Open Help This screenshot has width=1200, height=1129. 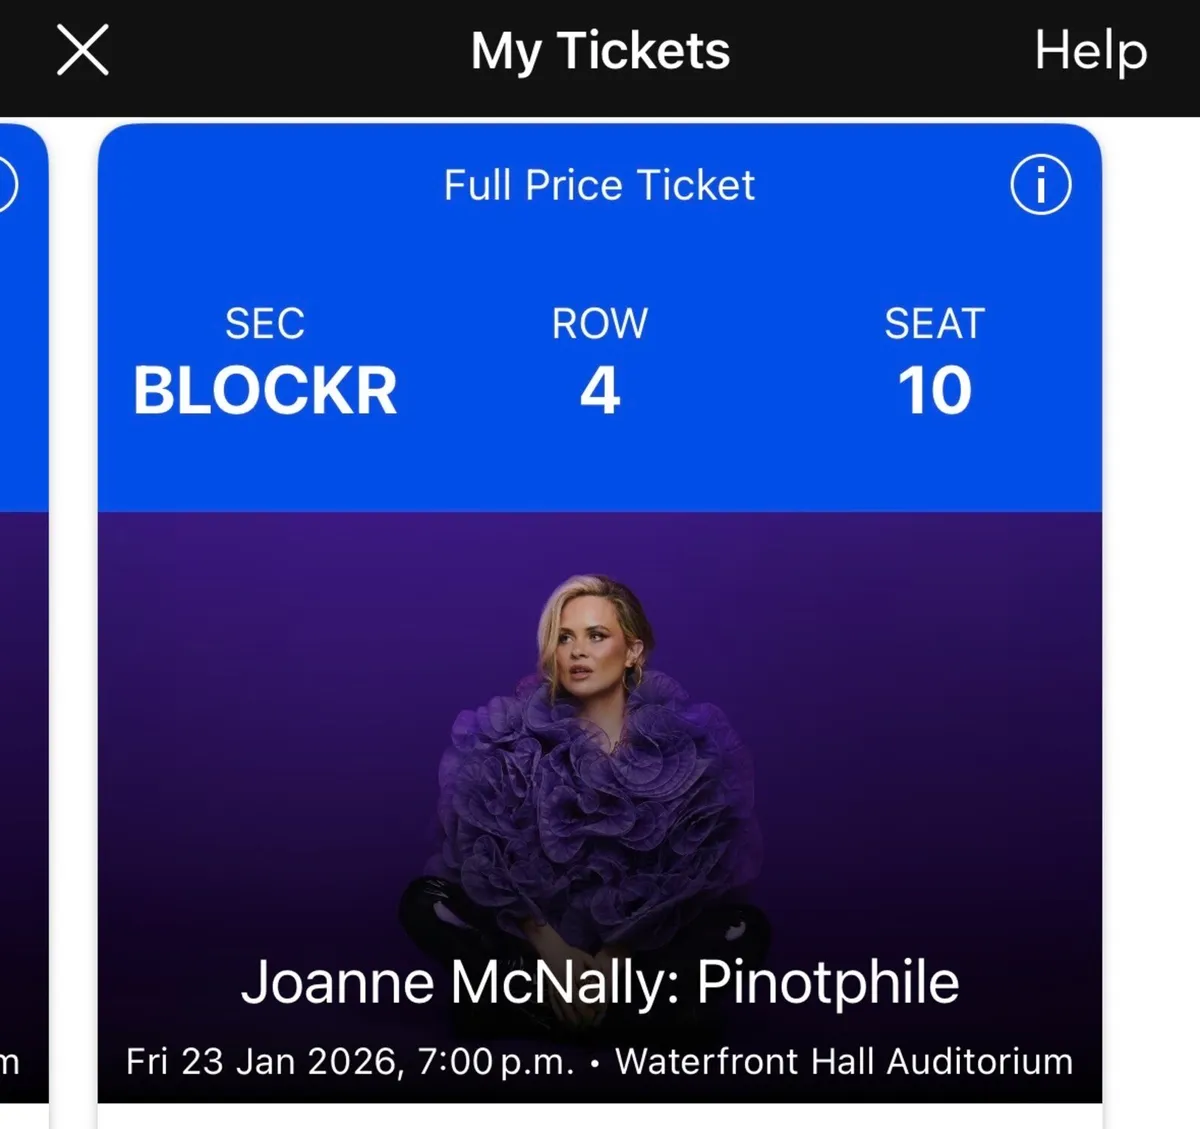click(1089, 52)
